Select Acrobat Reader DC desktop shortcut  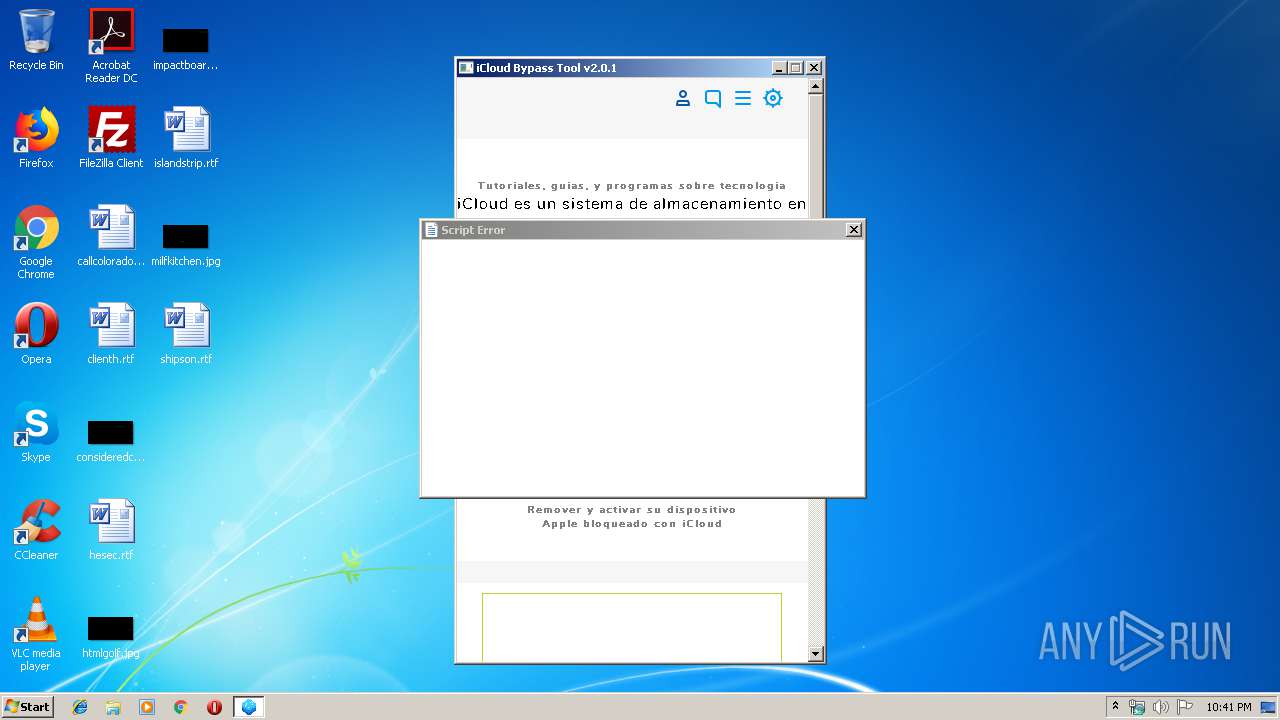pos(111,46)
